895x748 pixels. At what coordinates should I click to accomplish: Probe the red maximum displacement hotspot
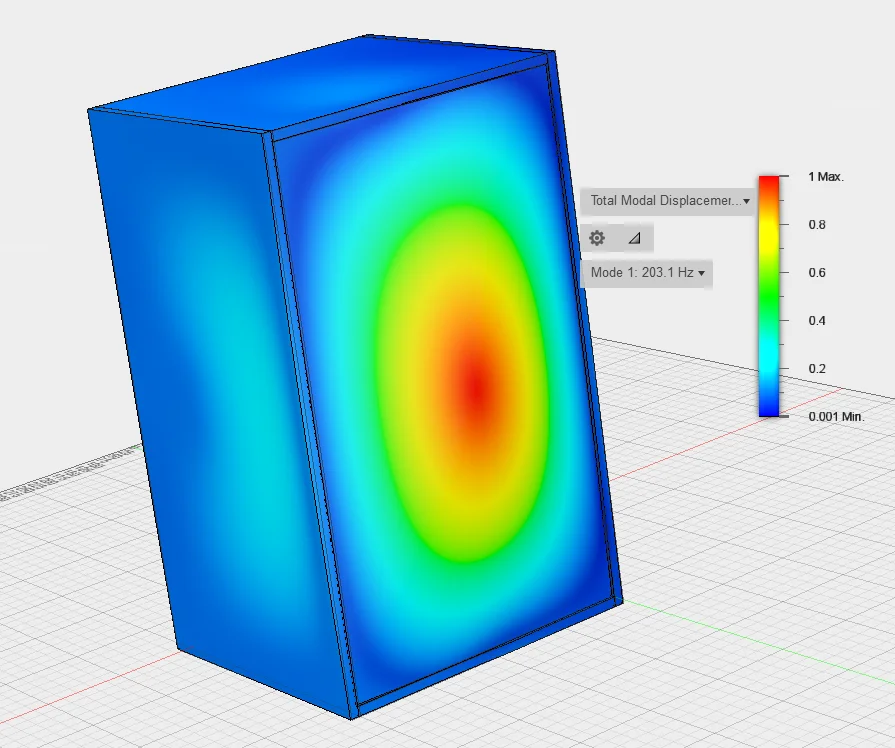pyautogui.click(x=475, y=385)
